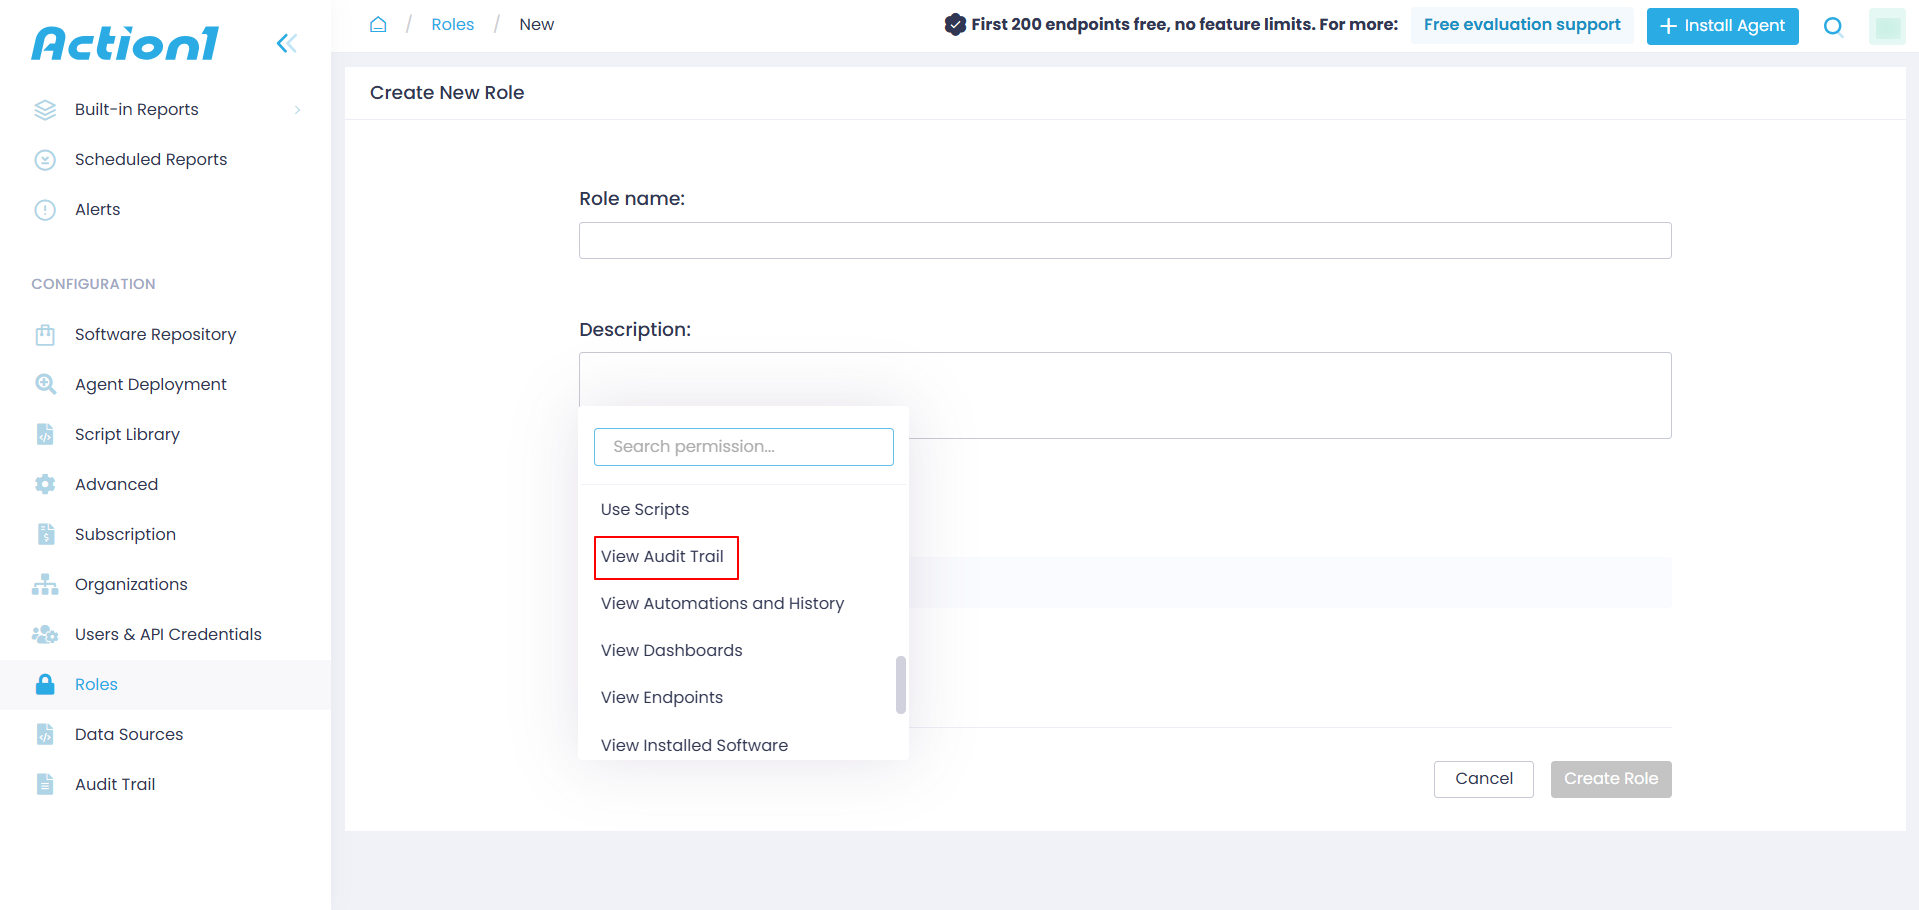Collapse the sidebar with double-chevron icon

(287, 43)
